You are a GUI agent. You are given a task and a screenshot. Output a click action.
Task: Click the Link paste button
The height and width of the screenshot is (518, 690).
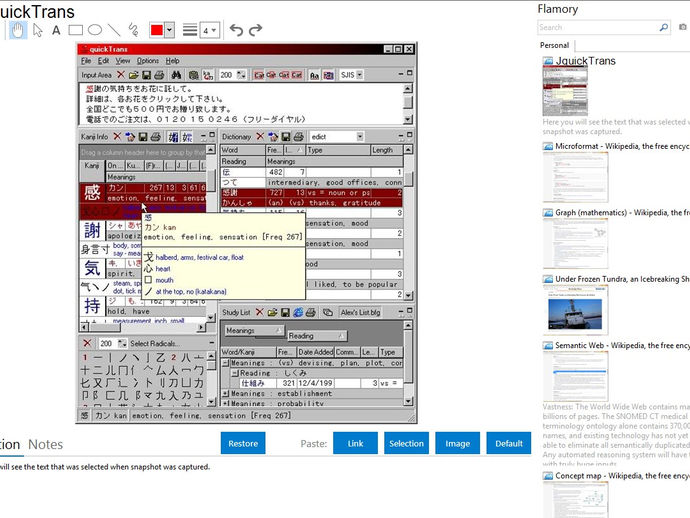tap(355, 443)
